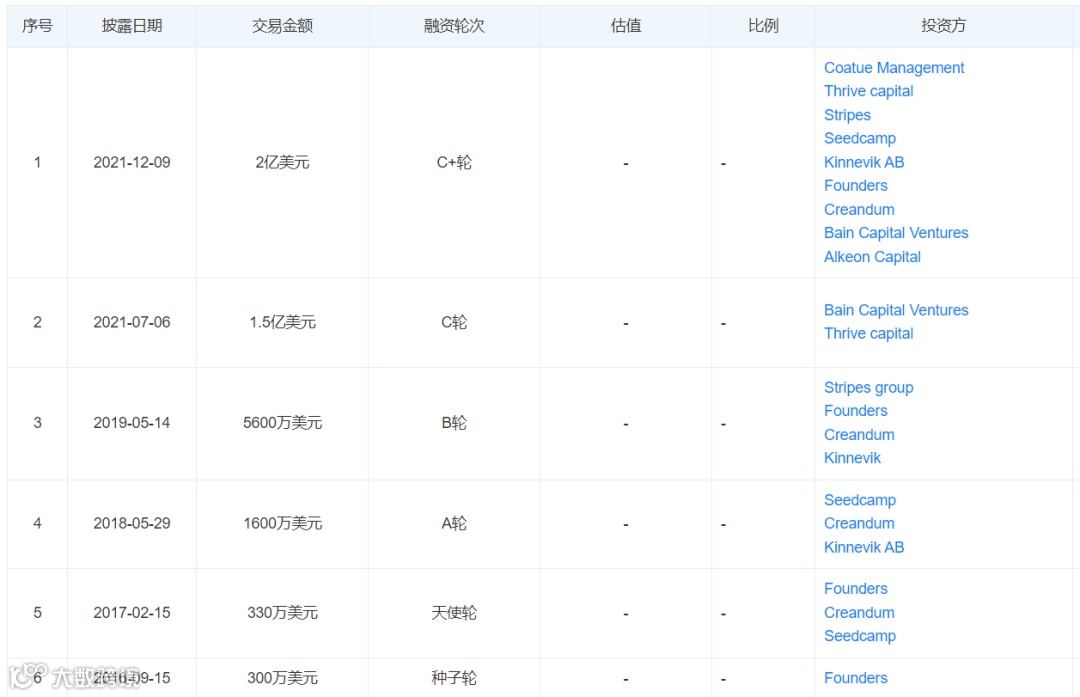Open Seedcamp link in 天使轮 row
Screen dimensions: 1080x697
pos(860,636)
